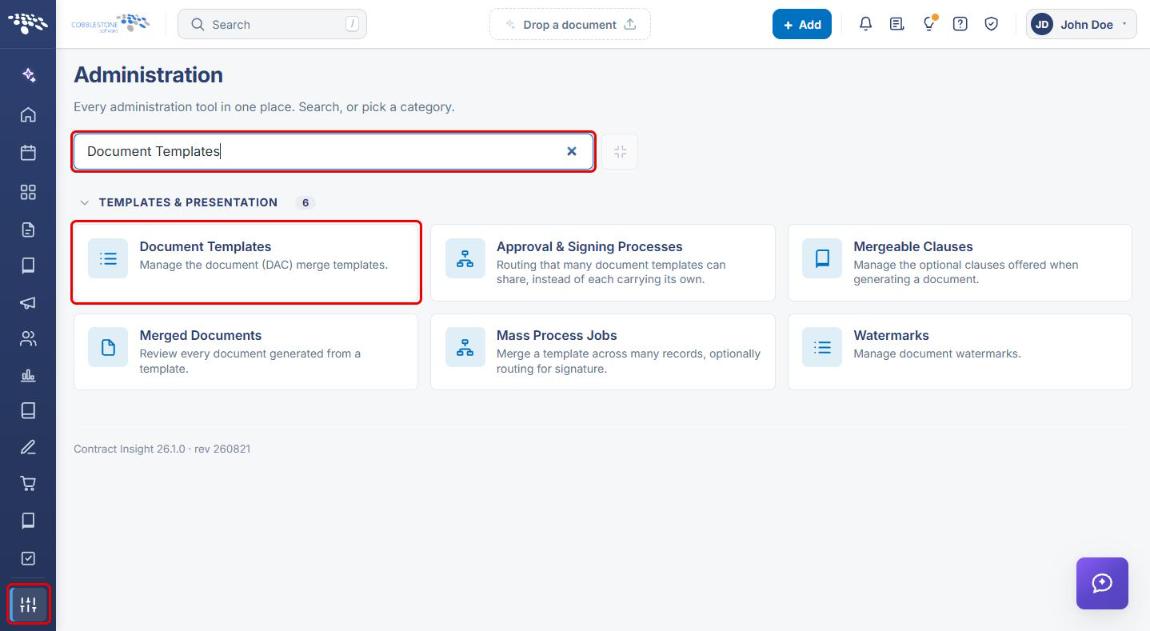Click the JD avatar initials

click(x=1041, y=24)
